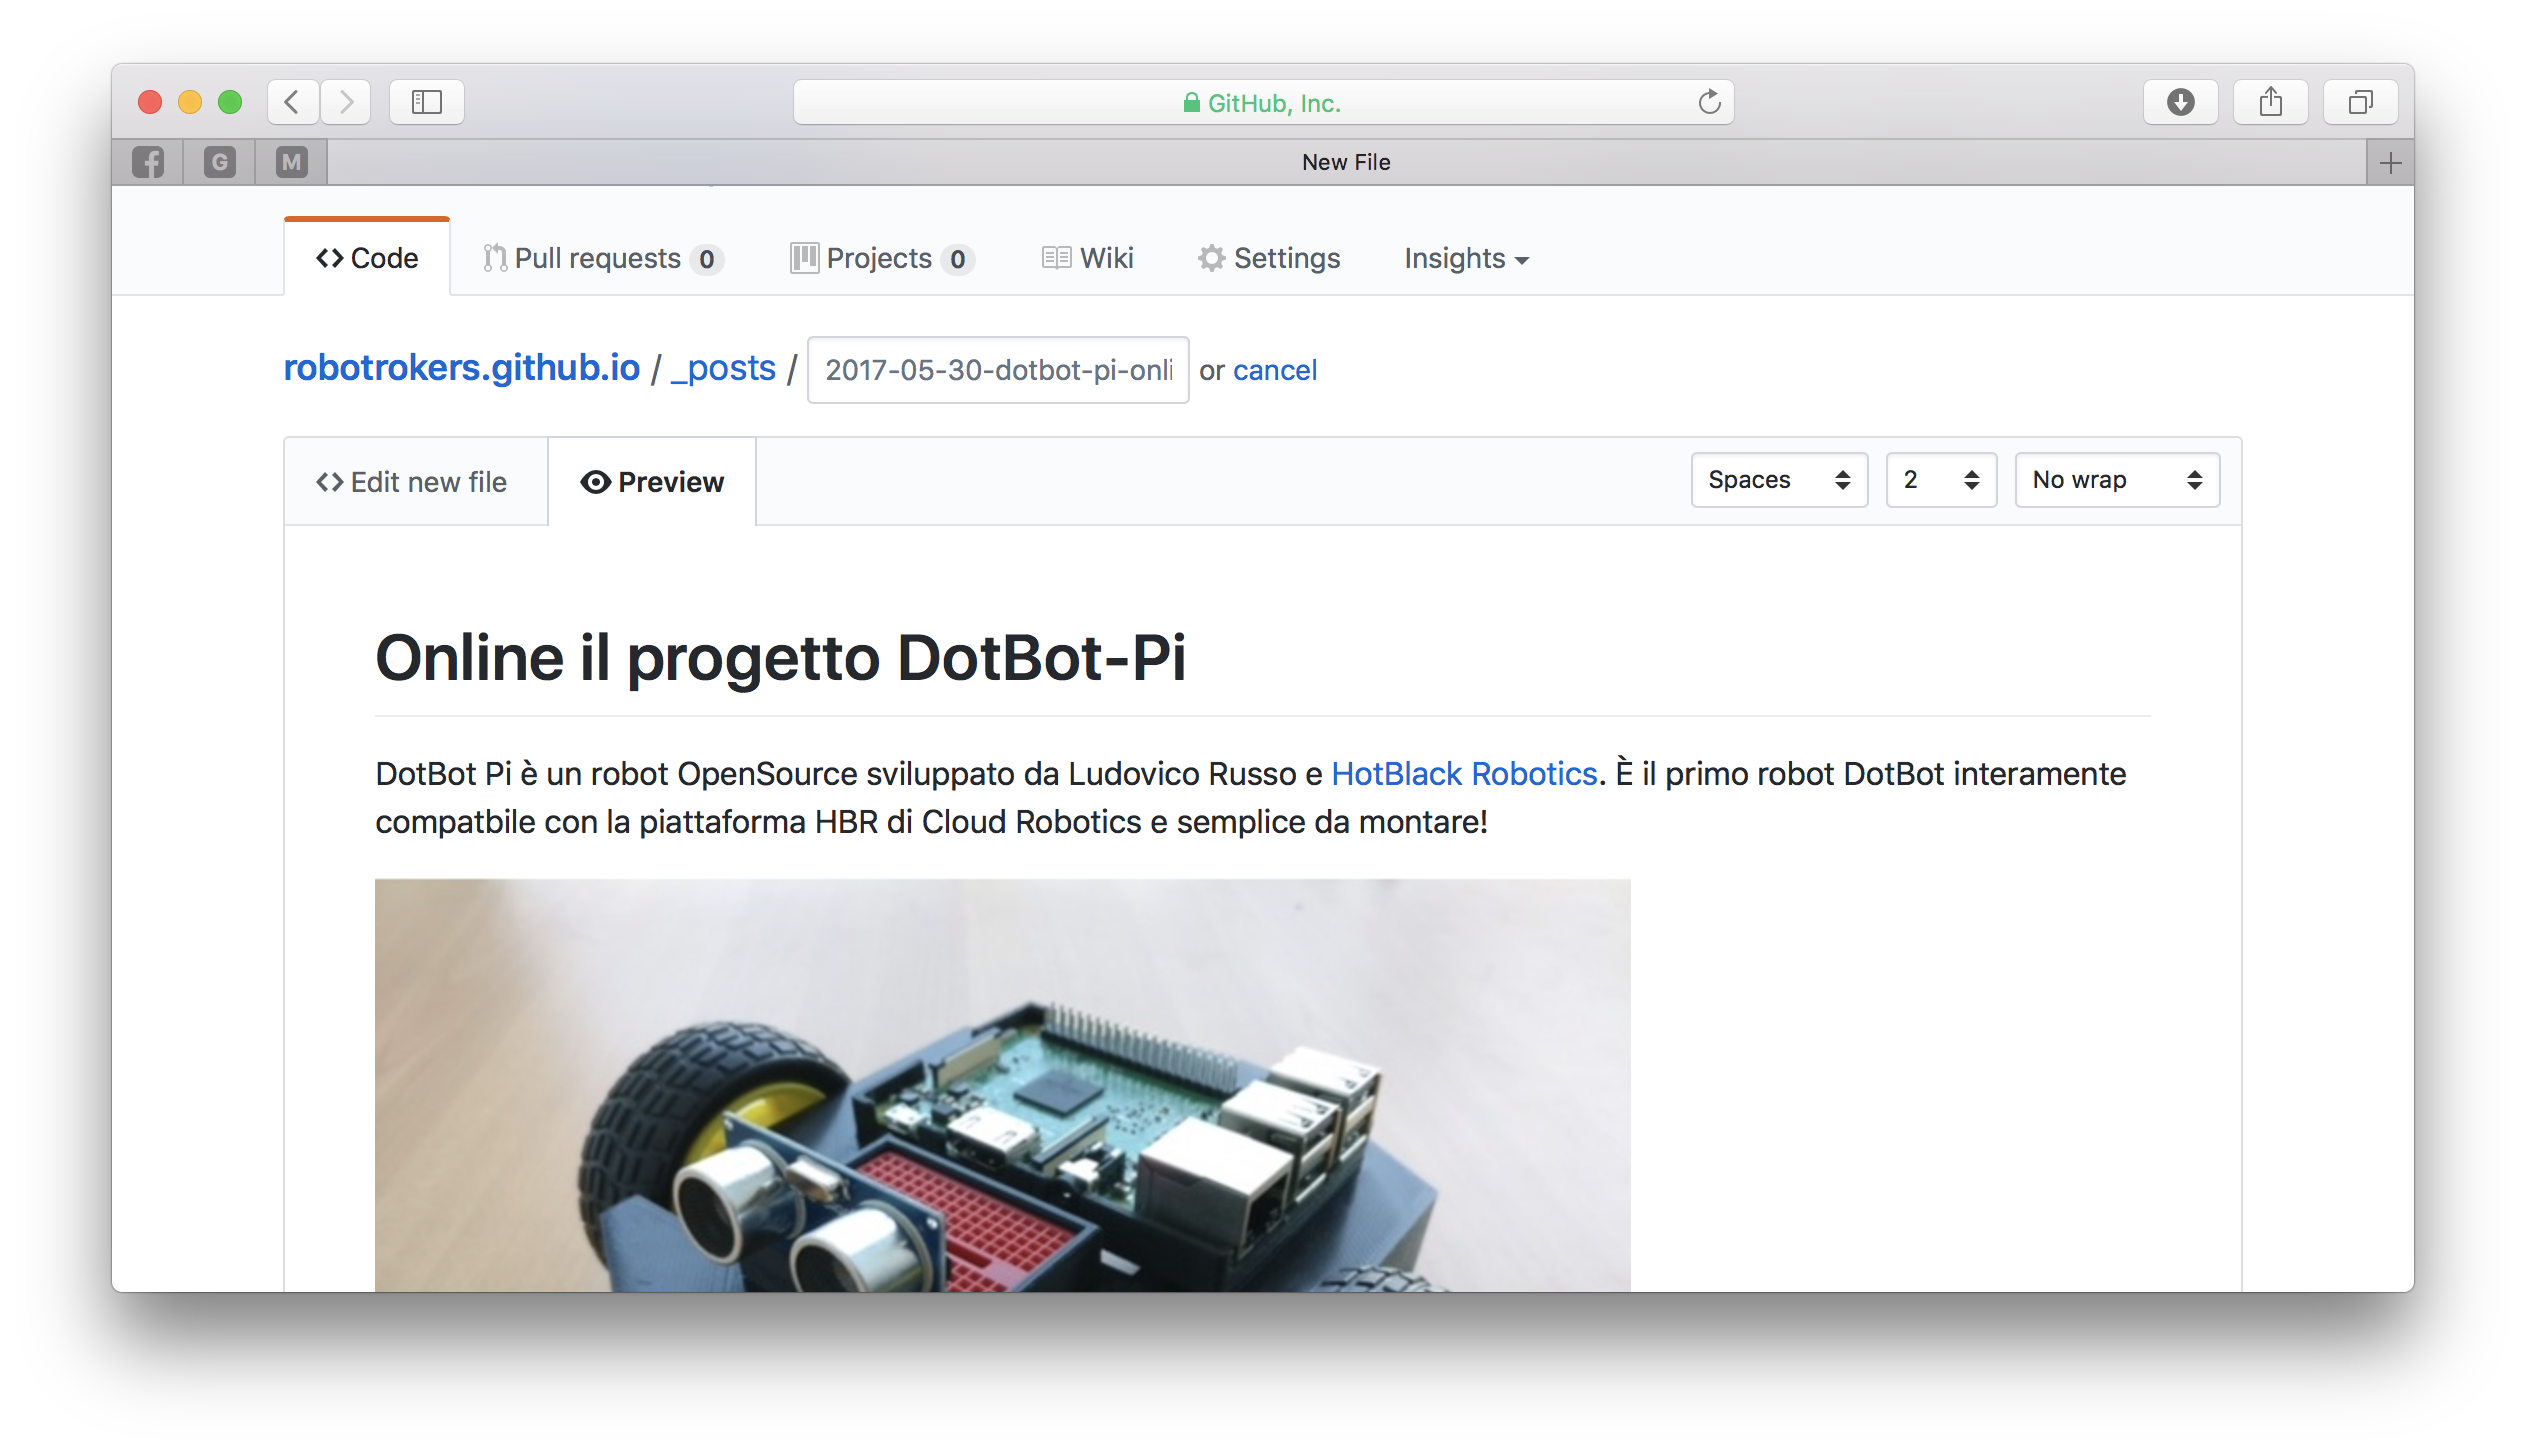Click the browser back arrow
This screenshot has height=1452, width=2526.
292,102
